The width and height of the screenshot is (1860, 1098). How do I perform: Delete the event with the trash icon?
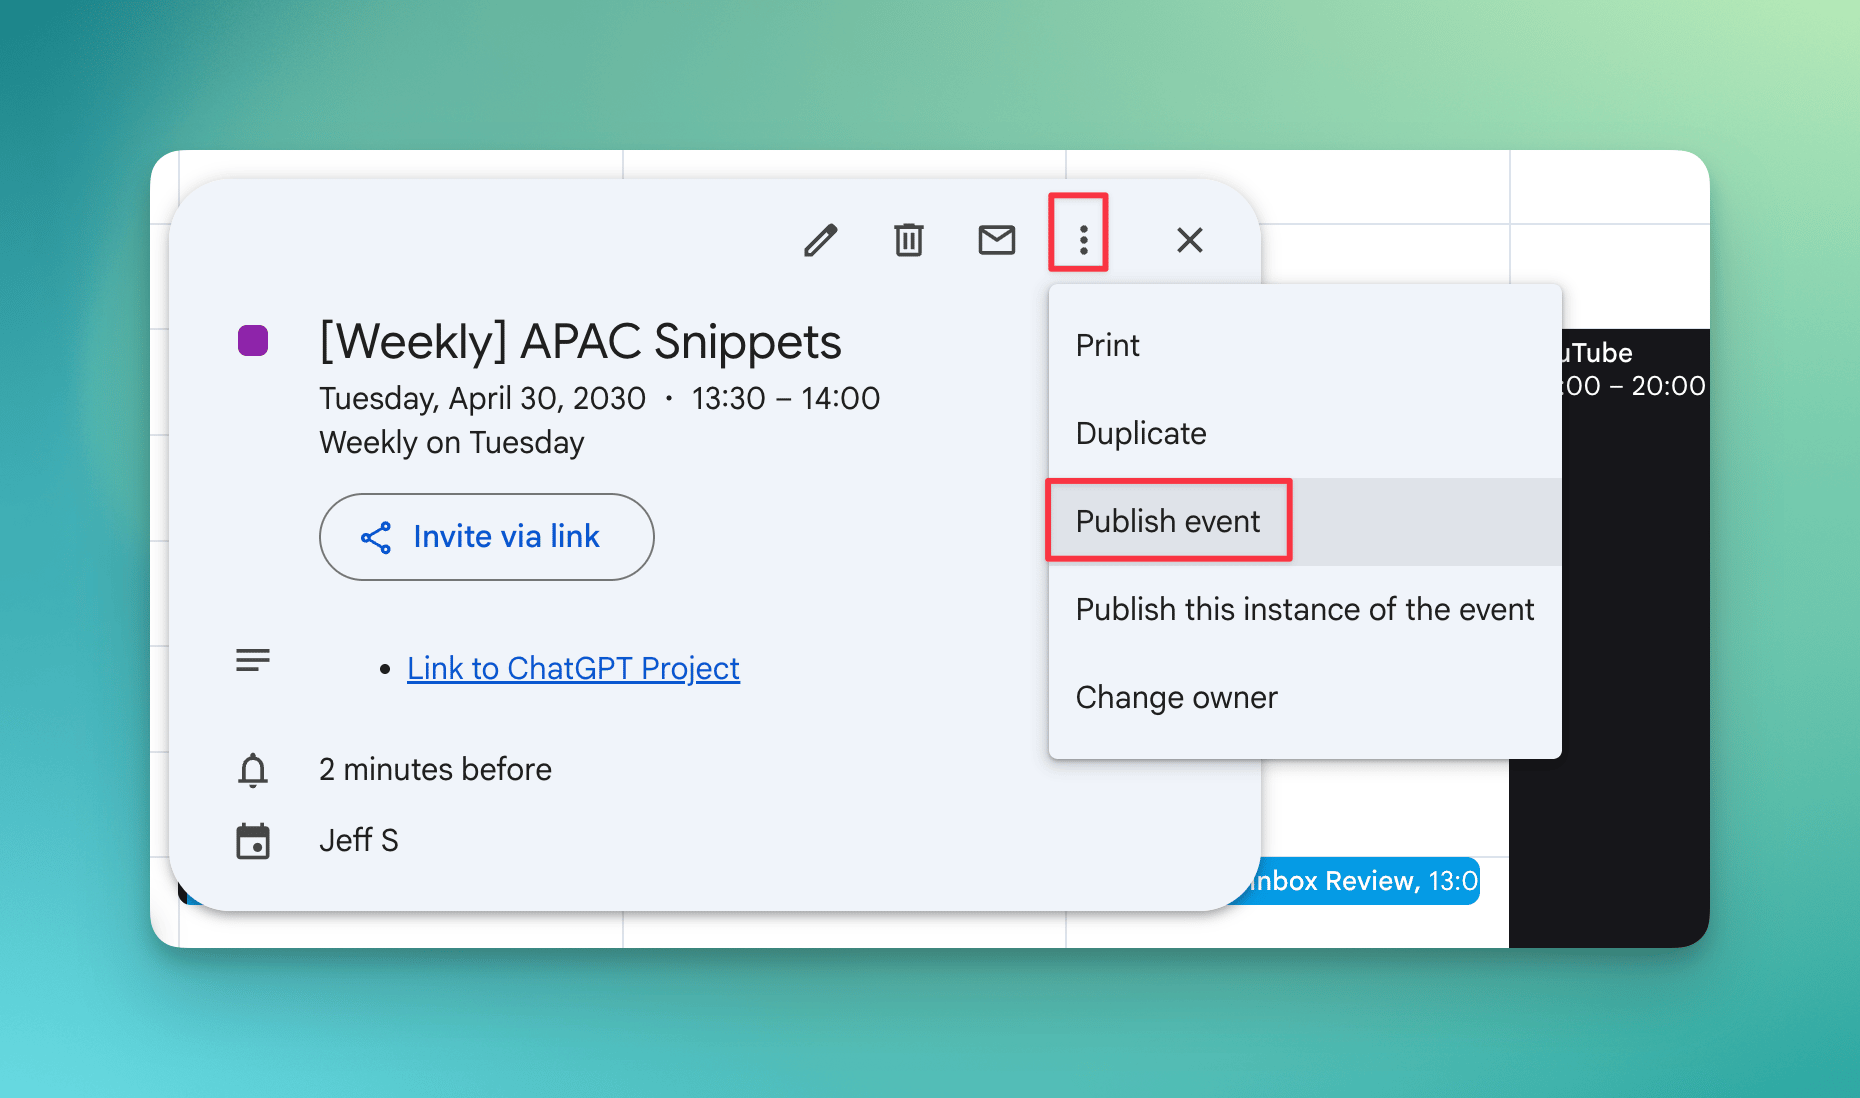pyautogui.click(x=908, y=240)
